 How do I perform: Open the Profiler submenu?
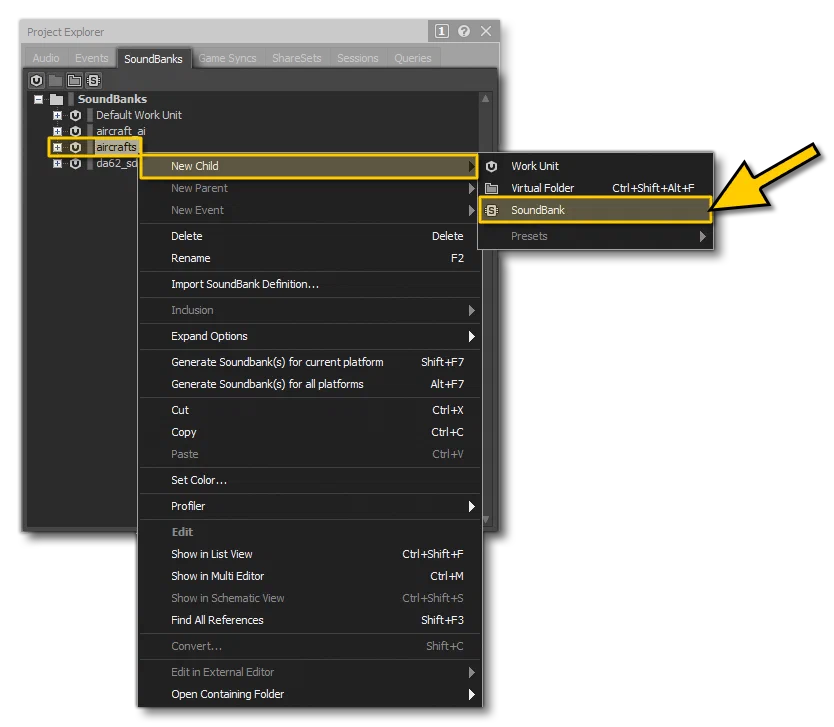point(310,506)
